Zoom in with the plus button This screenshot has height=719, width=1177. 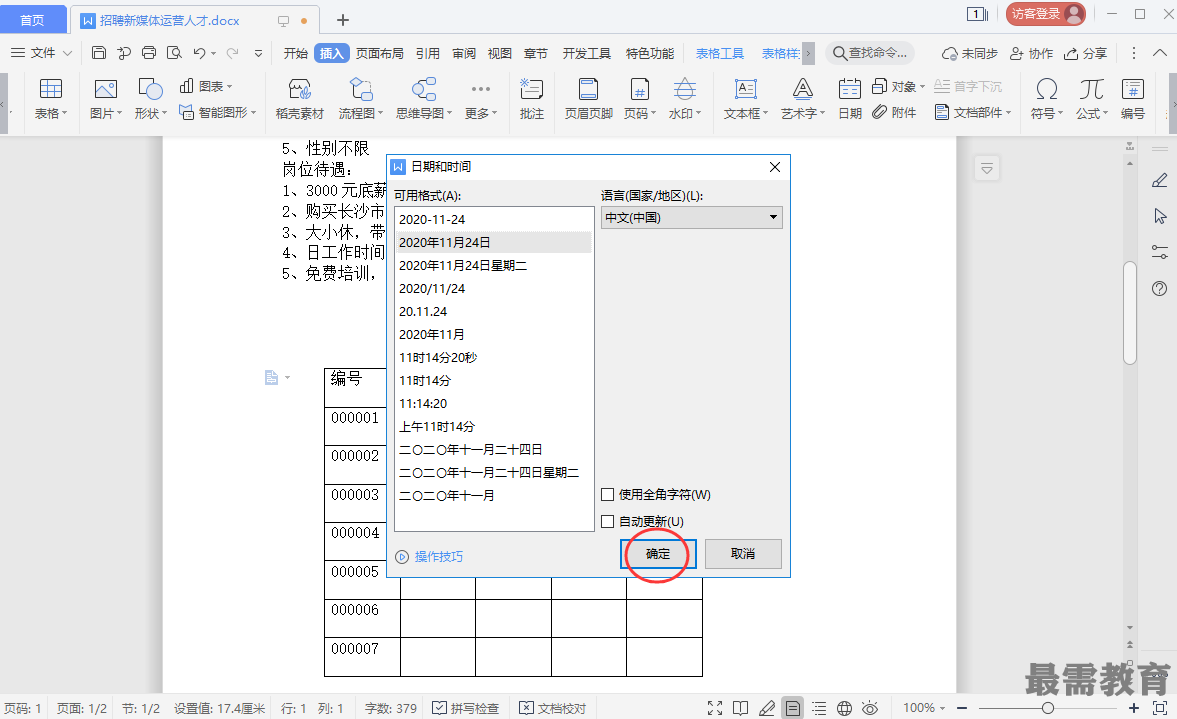coord(1133,708)
